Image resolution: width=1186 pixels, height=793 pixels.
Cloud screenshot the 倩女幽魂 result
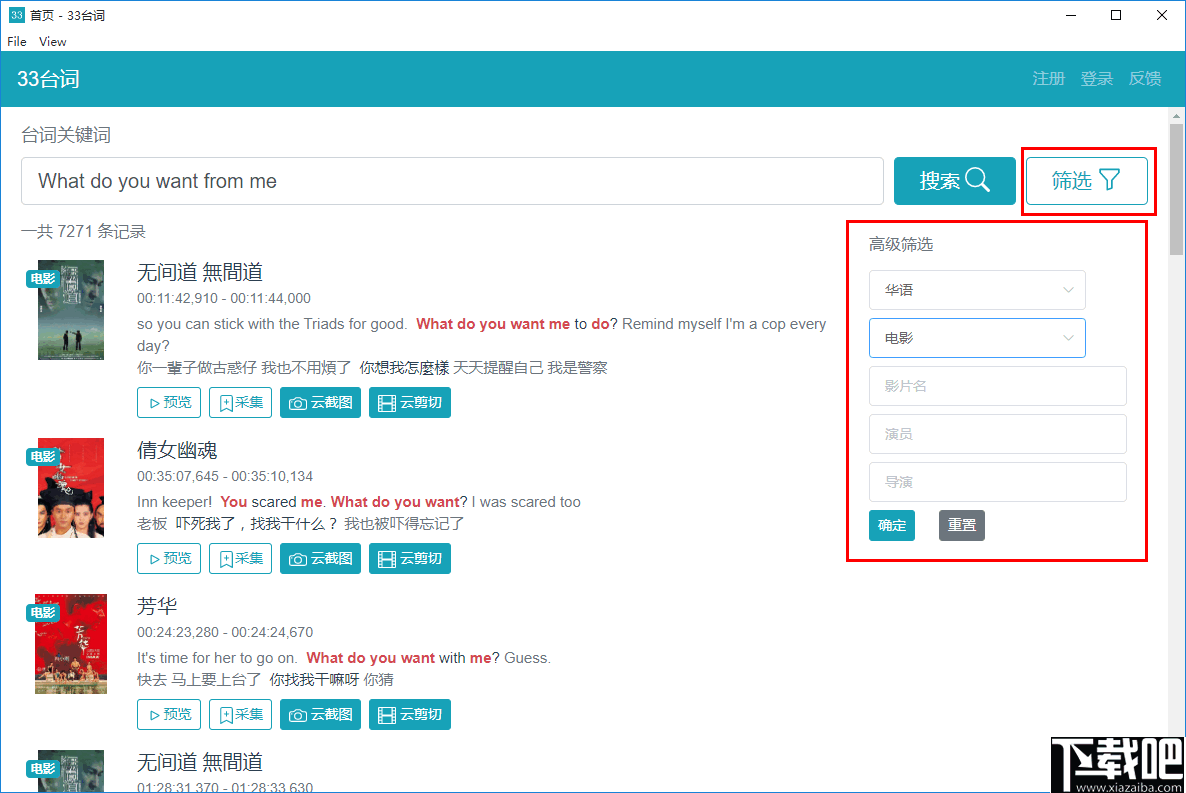[321, 558]
